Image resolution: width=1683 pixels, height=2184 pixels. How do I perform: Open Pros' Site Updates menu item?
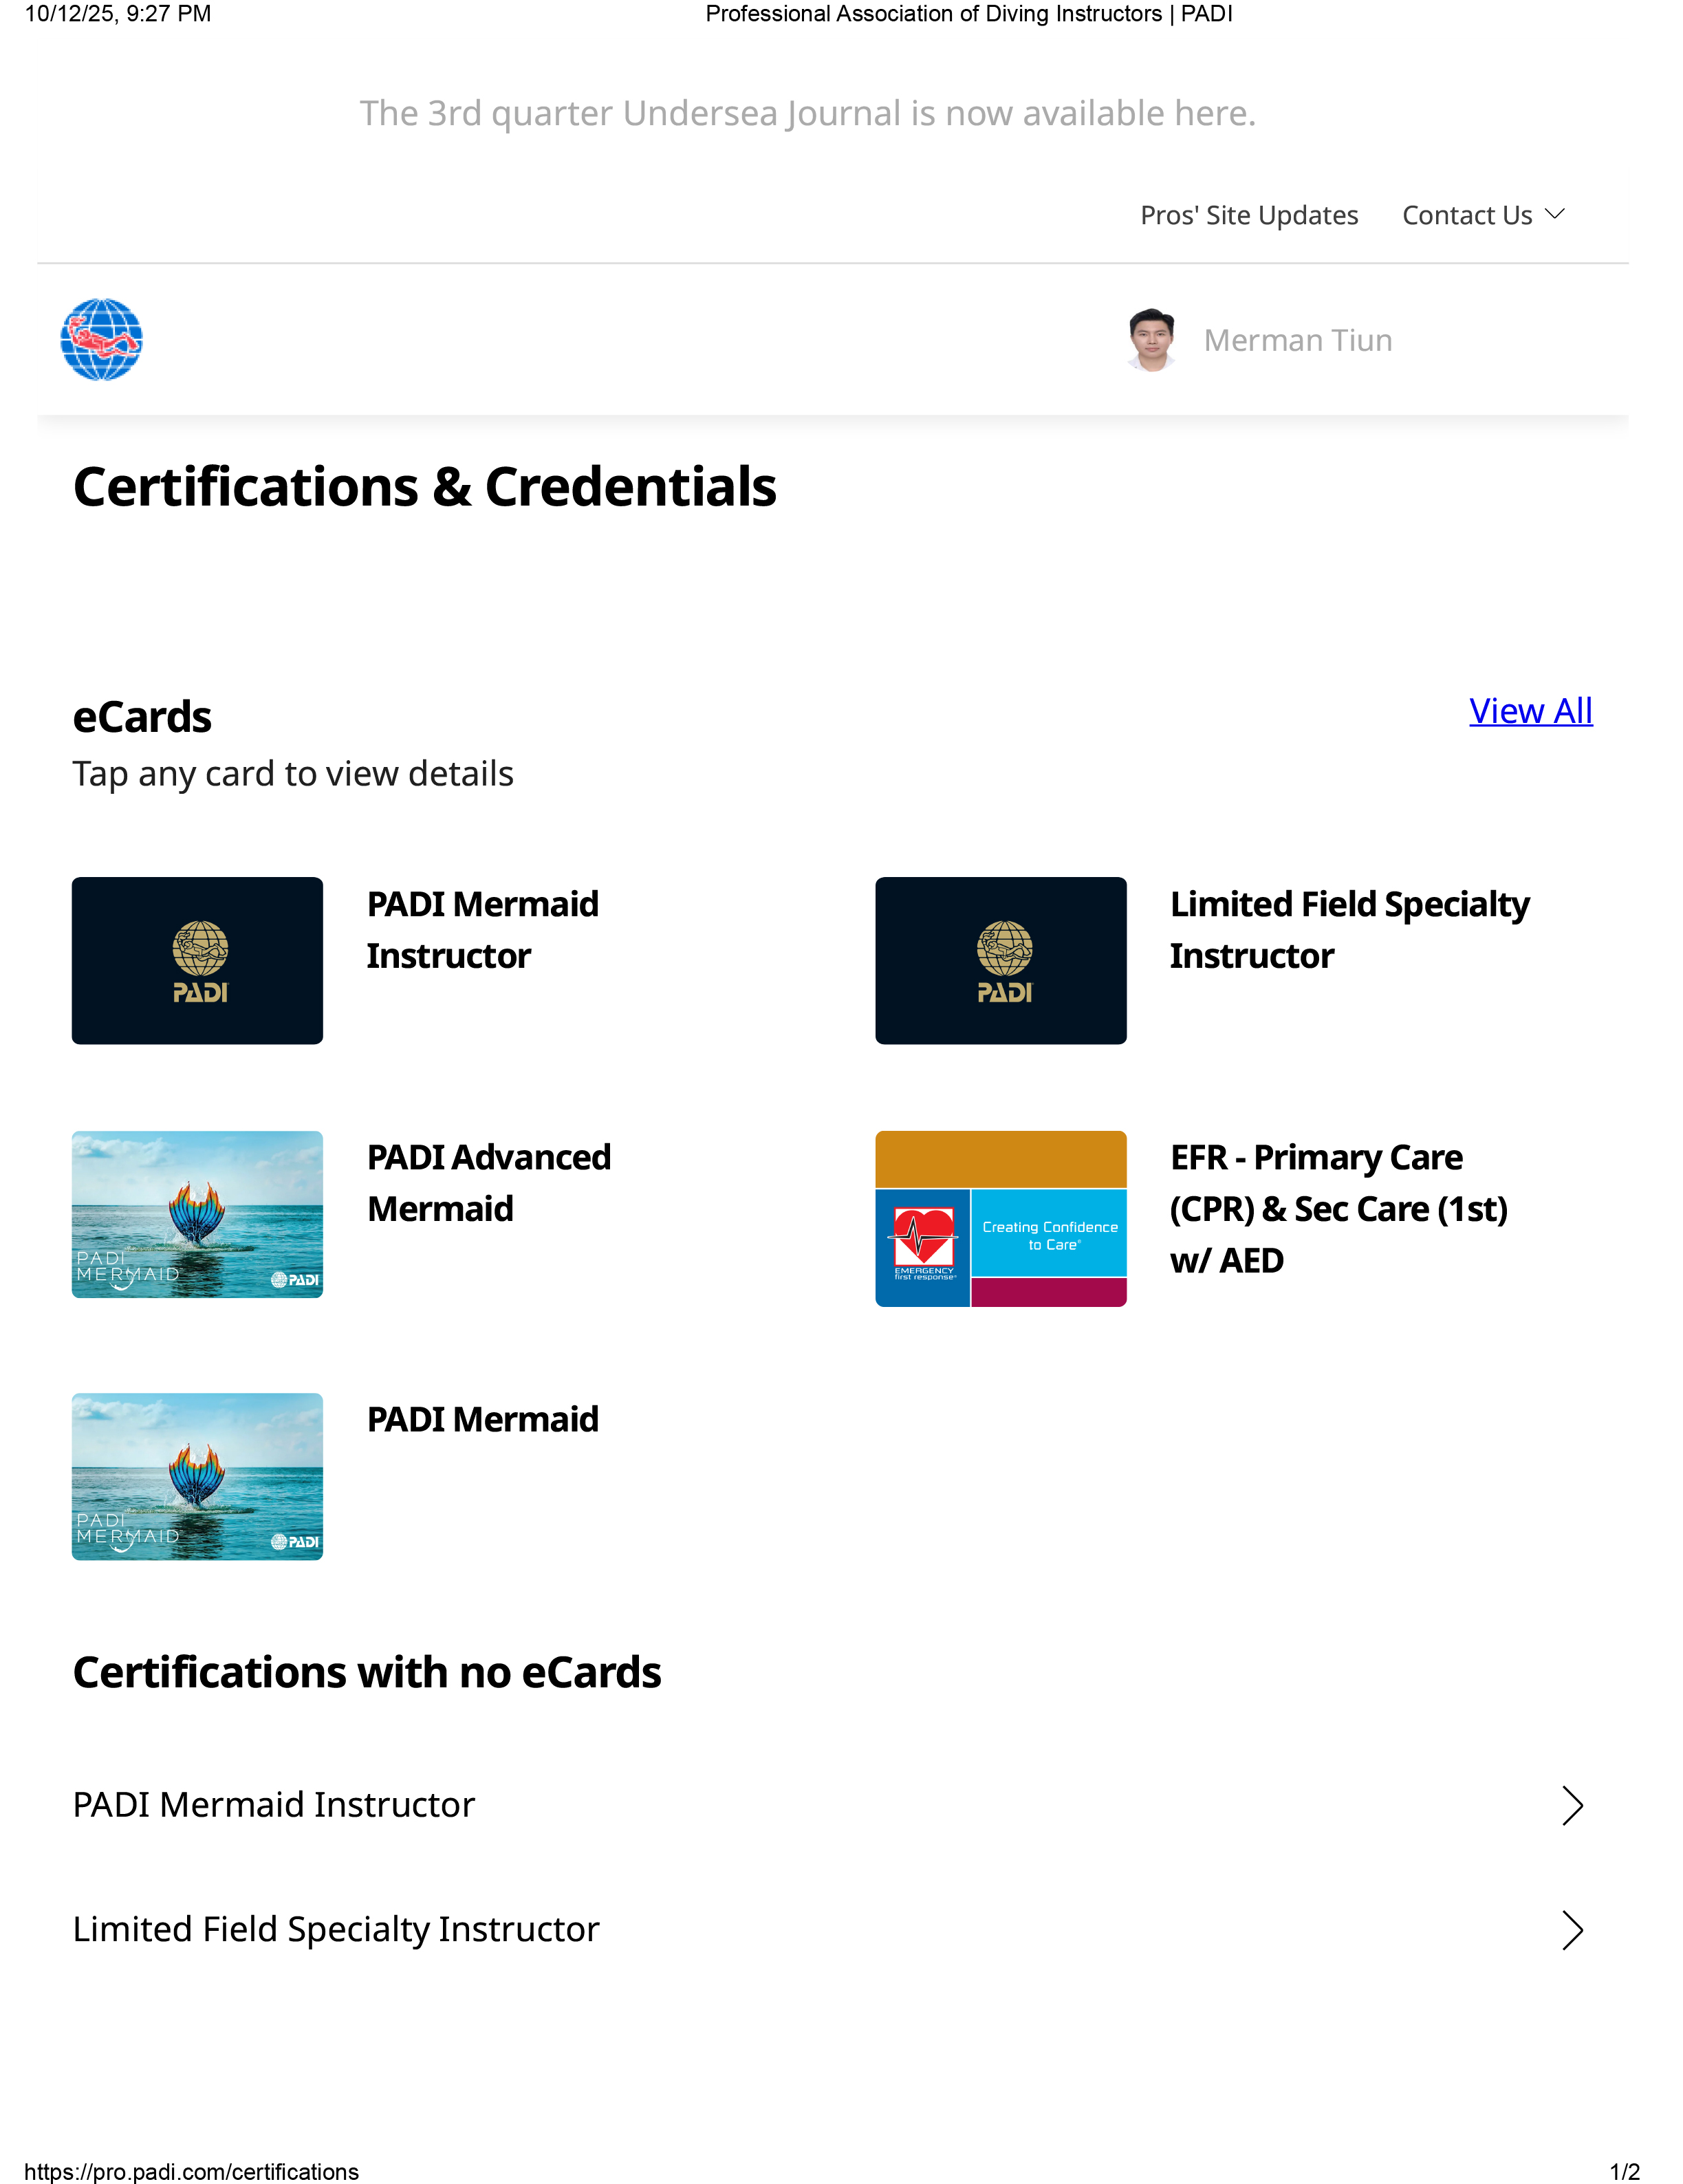pyautogui.click(x=1249, y=215)
